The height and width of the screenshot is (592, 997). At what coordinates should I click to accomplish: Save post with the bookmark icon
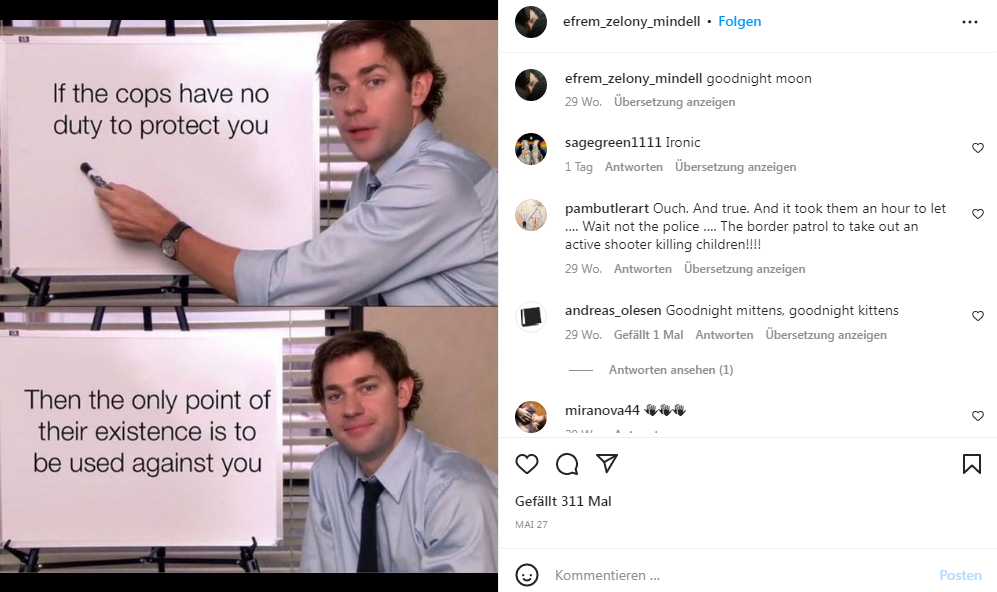click(x=972, y=464)
